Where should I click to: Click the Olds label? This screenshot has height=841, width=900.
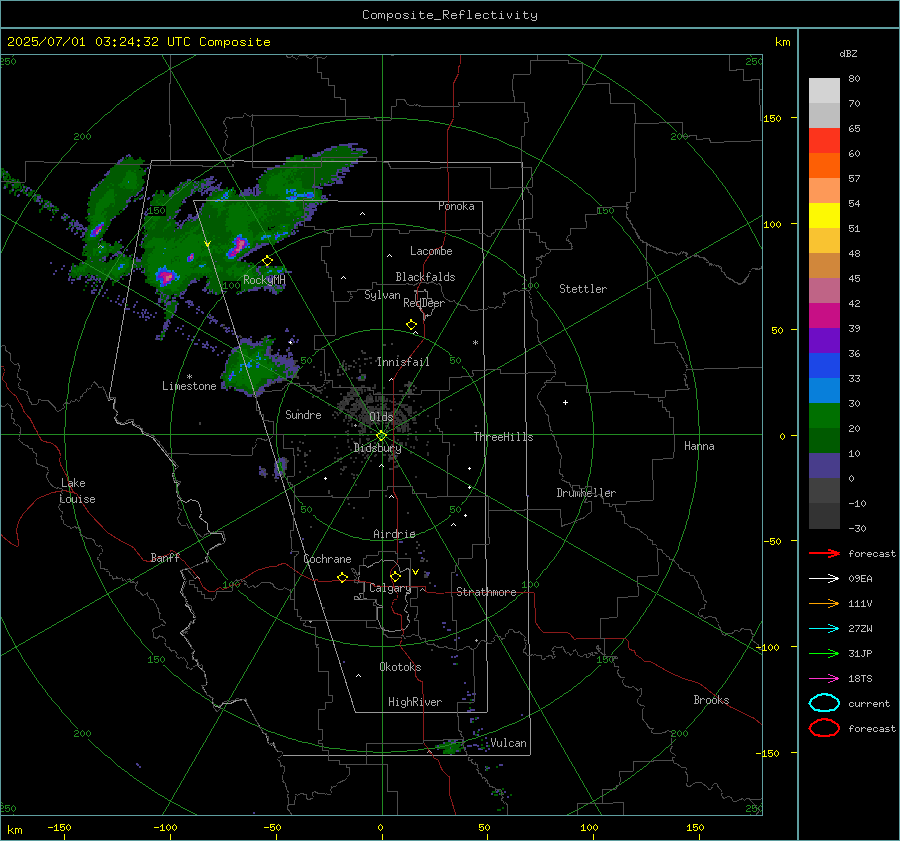click(381, 416)
